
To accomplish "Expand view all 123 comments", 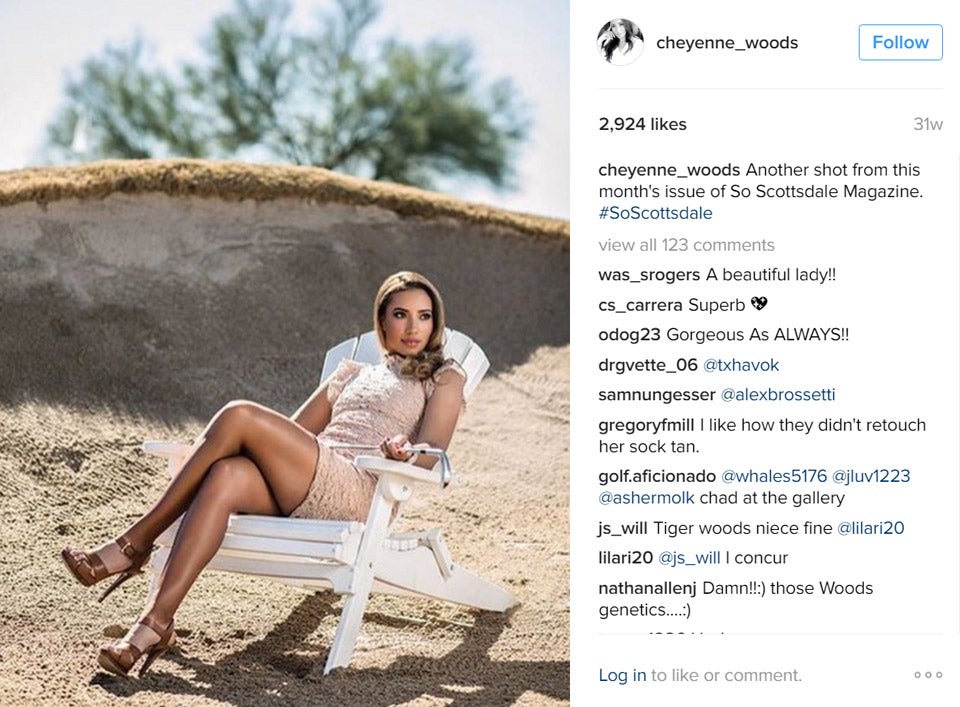I will coord(686,245).
